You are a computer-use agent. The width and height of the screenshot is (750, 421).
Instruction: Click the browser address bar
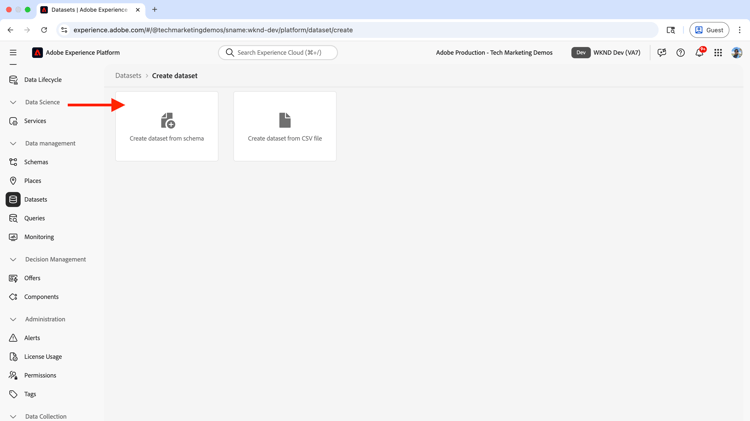tap(357, 30)
